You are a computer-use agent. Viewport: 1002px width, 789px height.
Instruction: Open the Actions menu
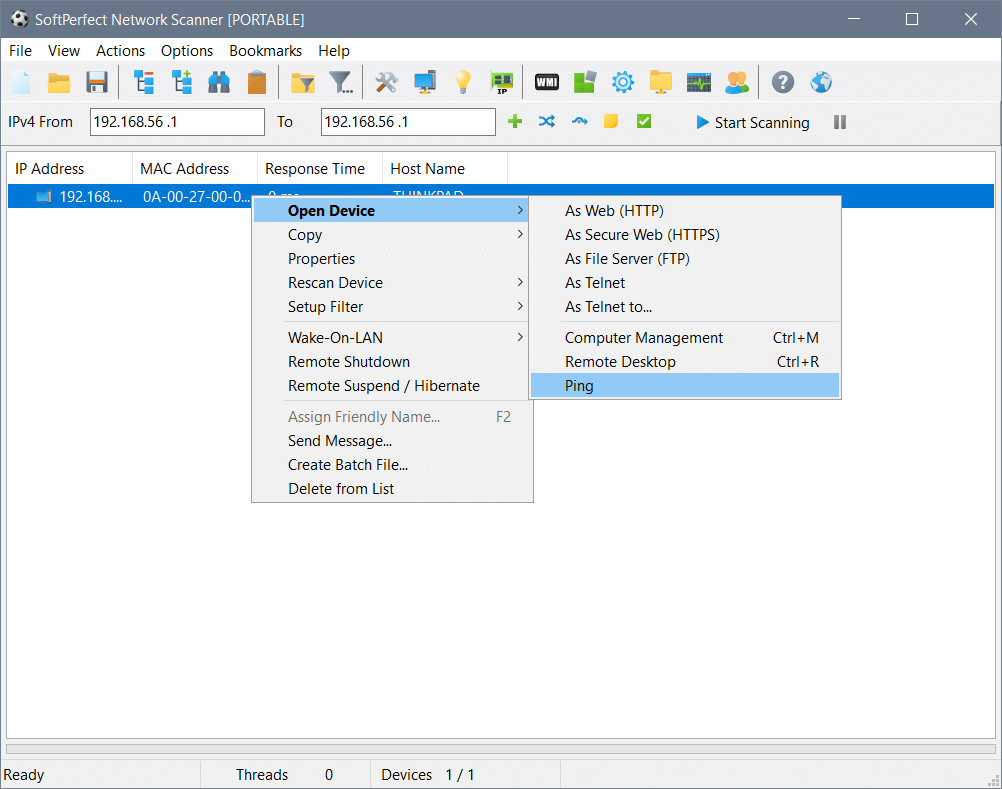click(120, 50)
